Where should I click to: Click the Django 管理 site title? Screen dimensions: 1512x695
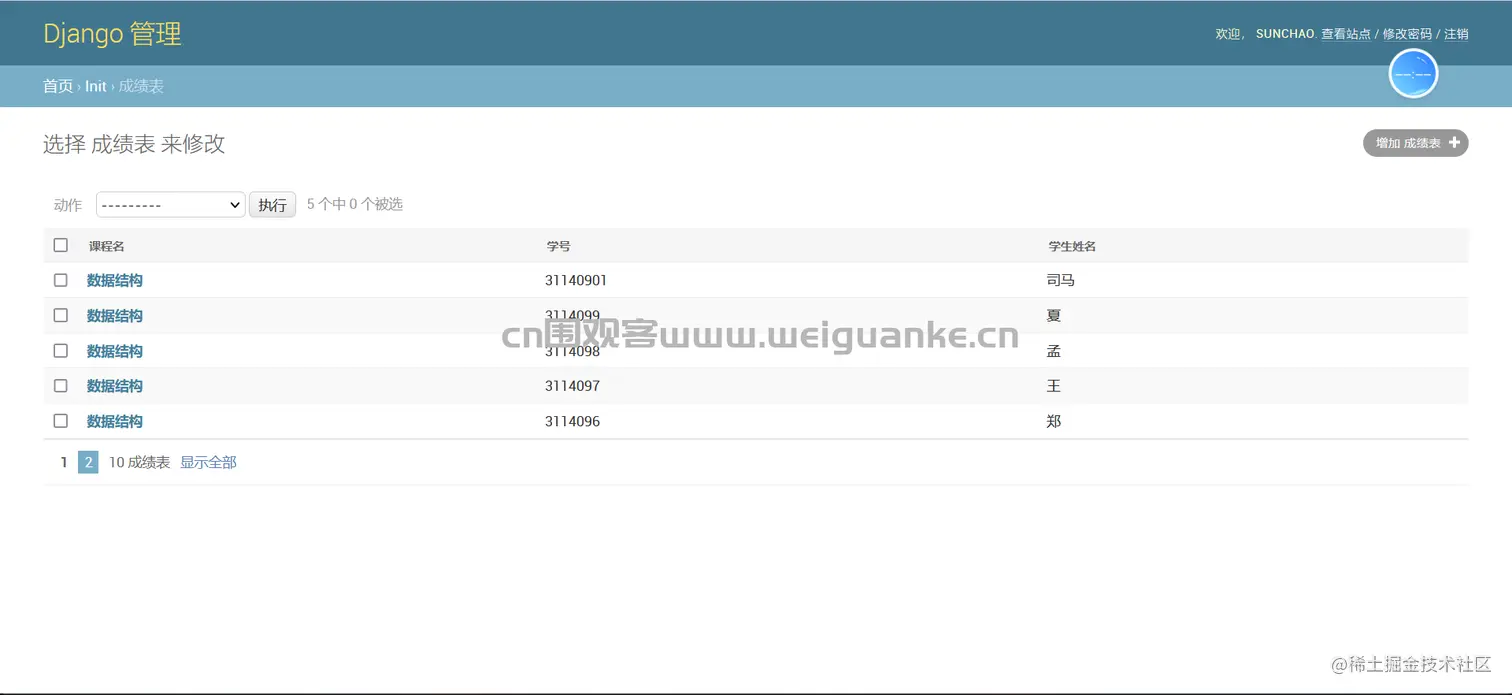tap(113, 34)
